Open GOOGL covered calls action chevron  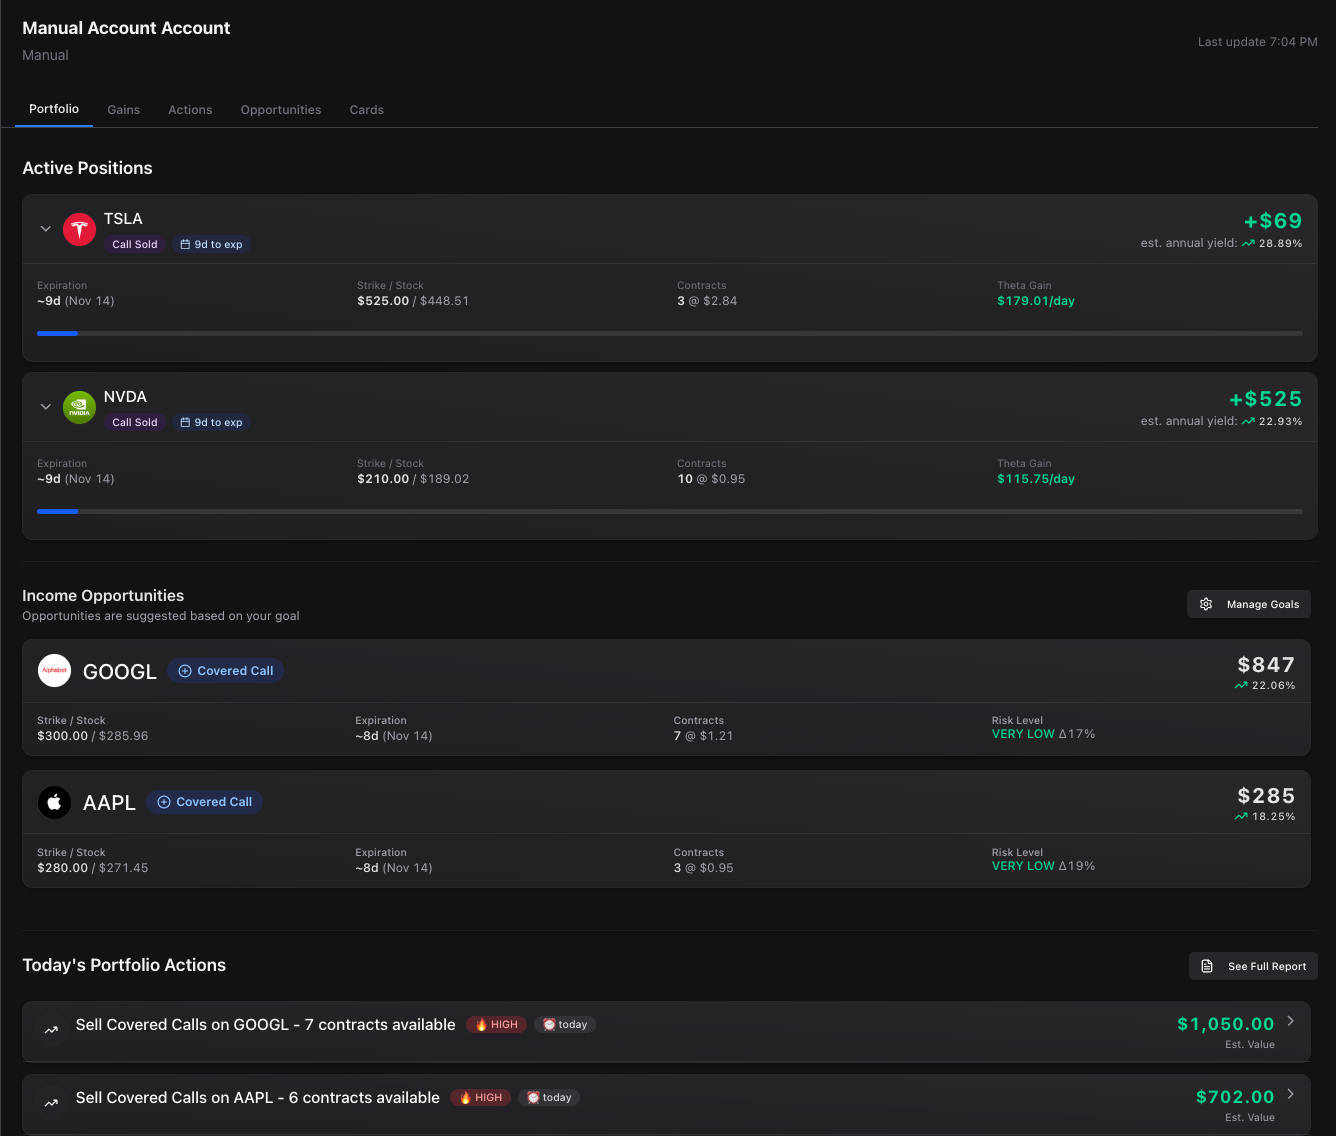pos(1290,1021)
